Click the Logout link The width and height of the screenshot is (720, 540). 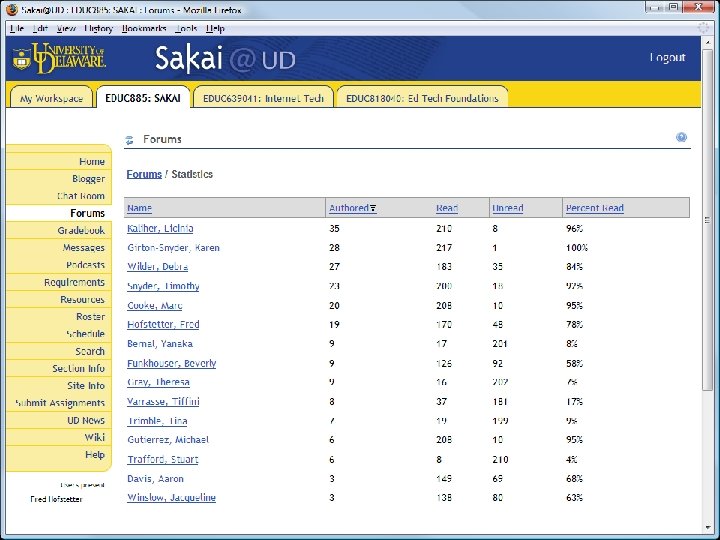pos(667,57)
